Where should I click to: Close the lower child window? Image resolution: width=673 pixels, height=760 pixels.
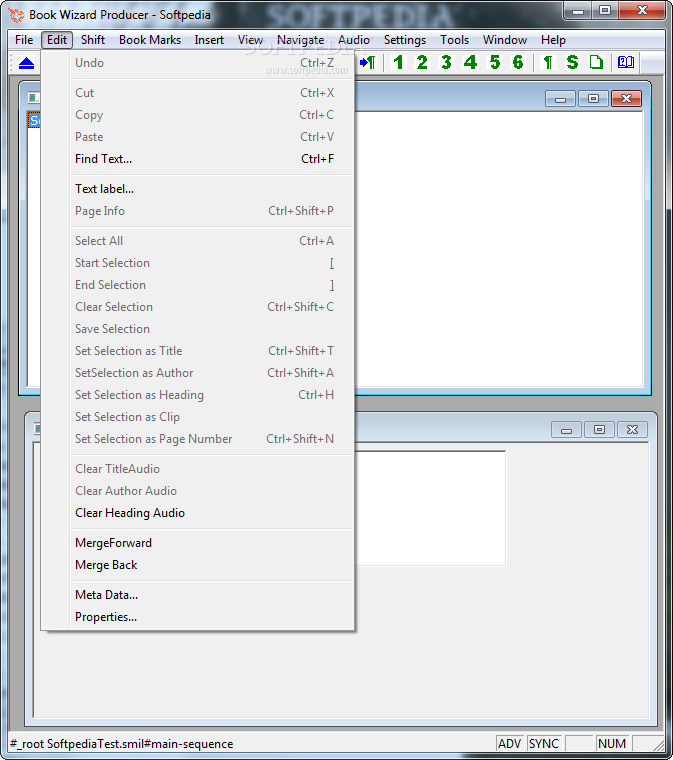(x=632, y=430)
